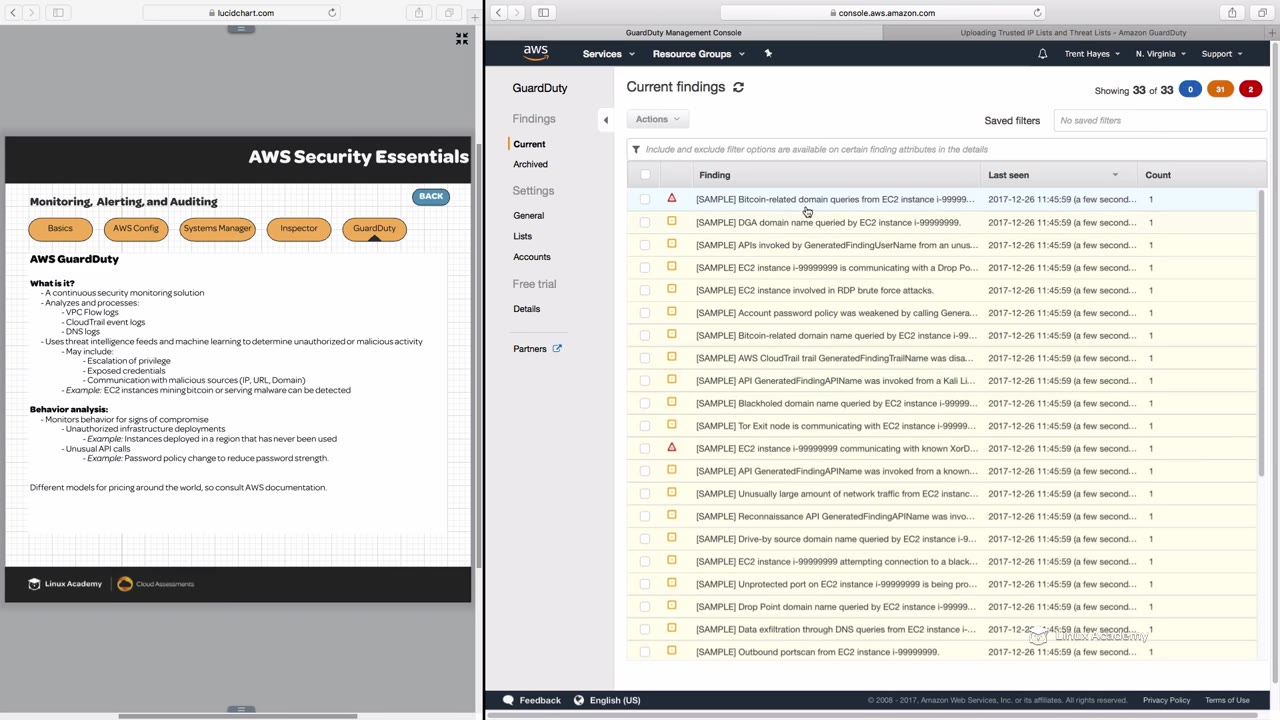Switch to the GuardDuty Management Console tab

(x=684, y=32)
